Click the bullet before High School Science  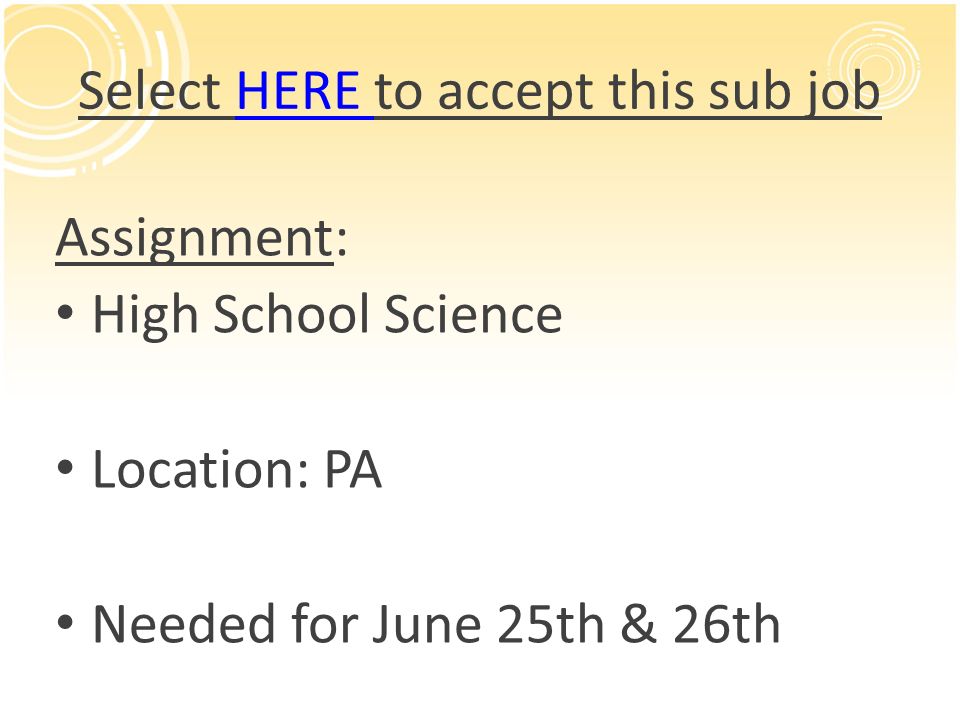tap(65, 313)
